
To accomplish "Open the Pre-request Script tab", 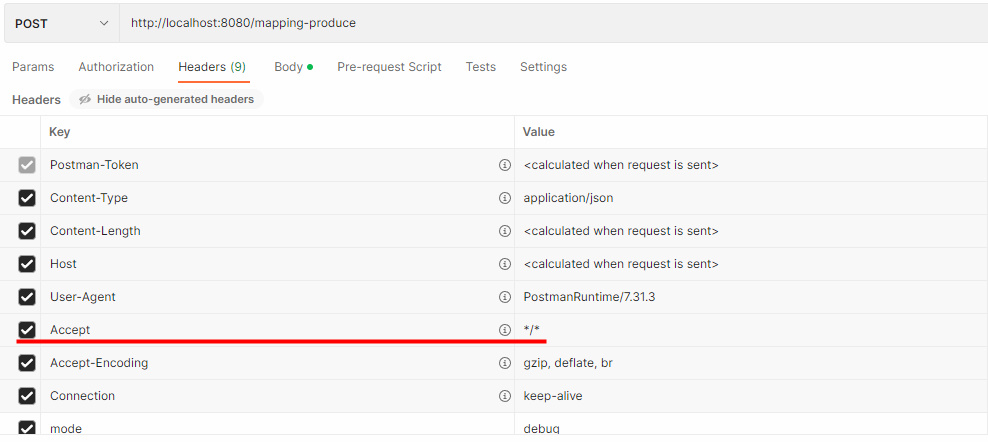I will click(x=389, y=67).
